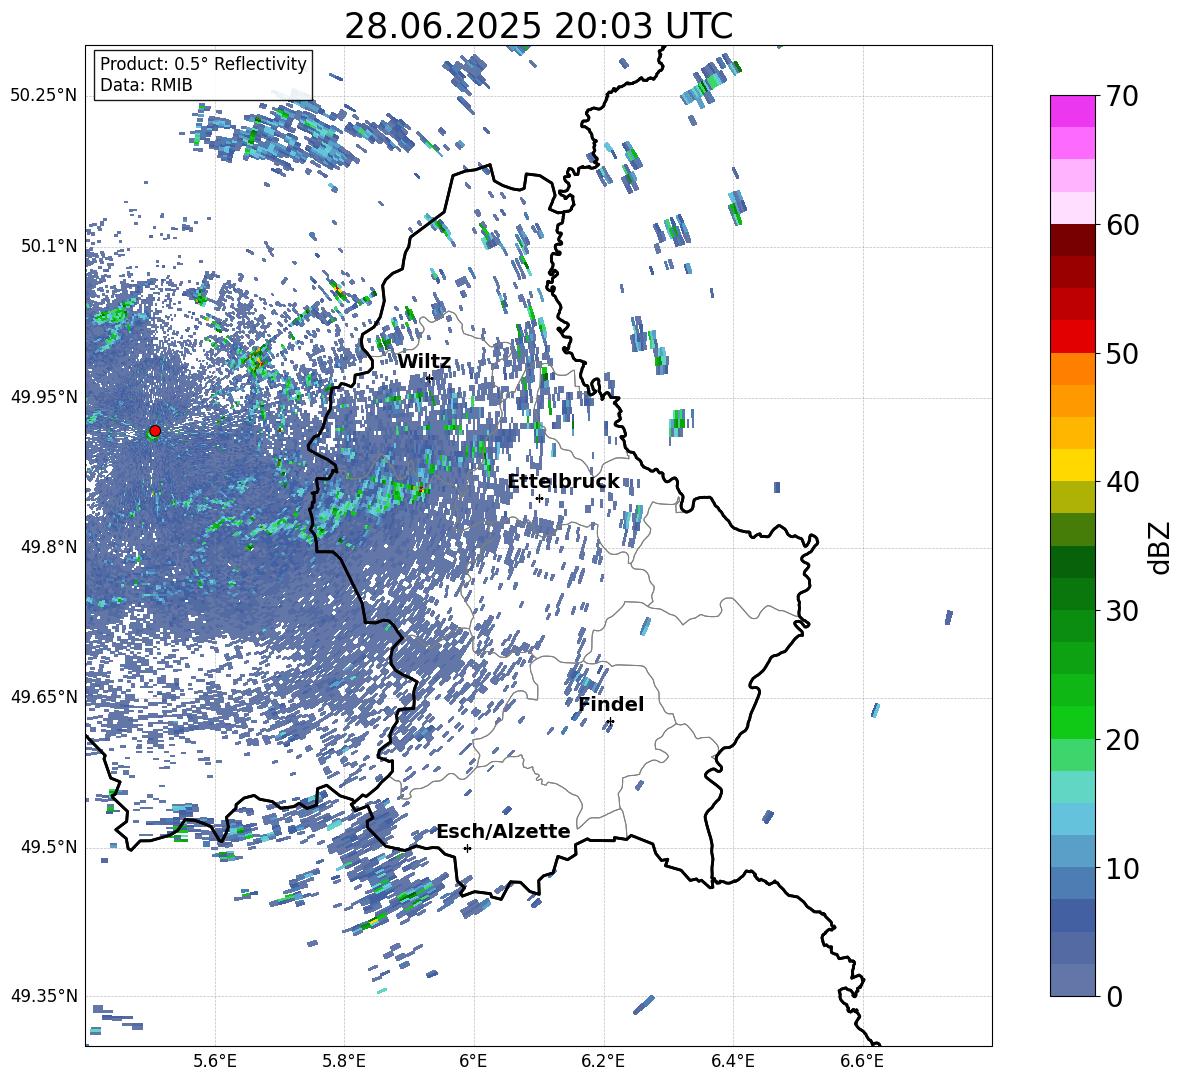Click the Data: RMIB text
The image size is (1184, 1081).
pyautogui.click(x=146, y=85)
